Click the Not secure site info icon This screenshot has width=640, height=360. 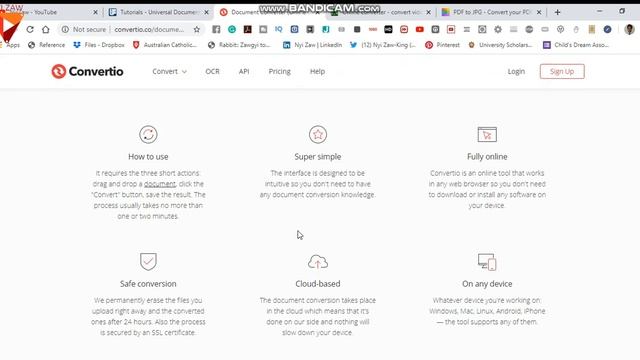point(65,29)
